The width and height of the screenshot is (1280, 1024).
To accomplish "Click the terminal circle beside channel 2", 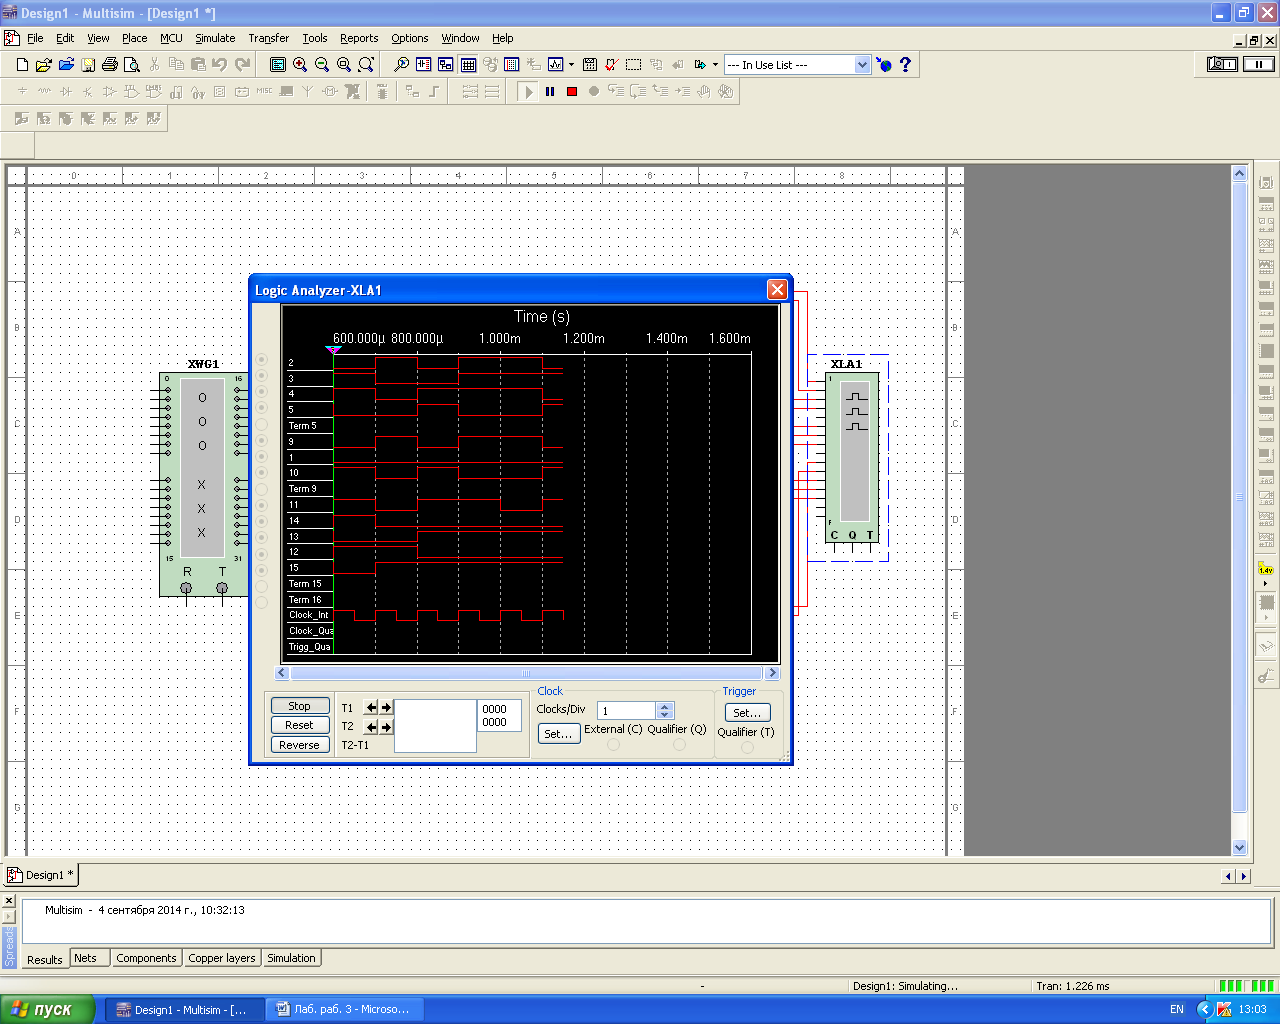I will point(262,360).
